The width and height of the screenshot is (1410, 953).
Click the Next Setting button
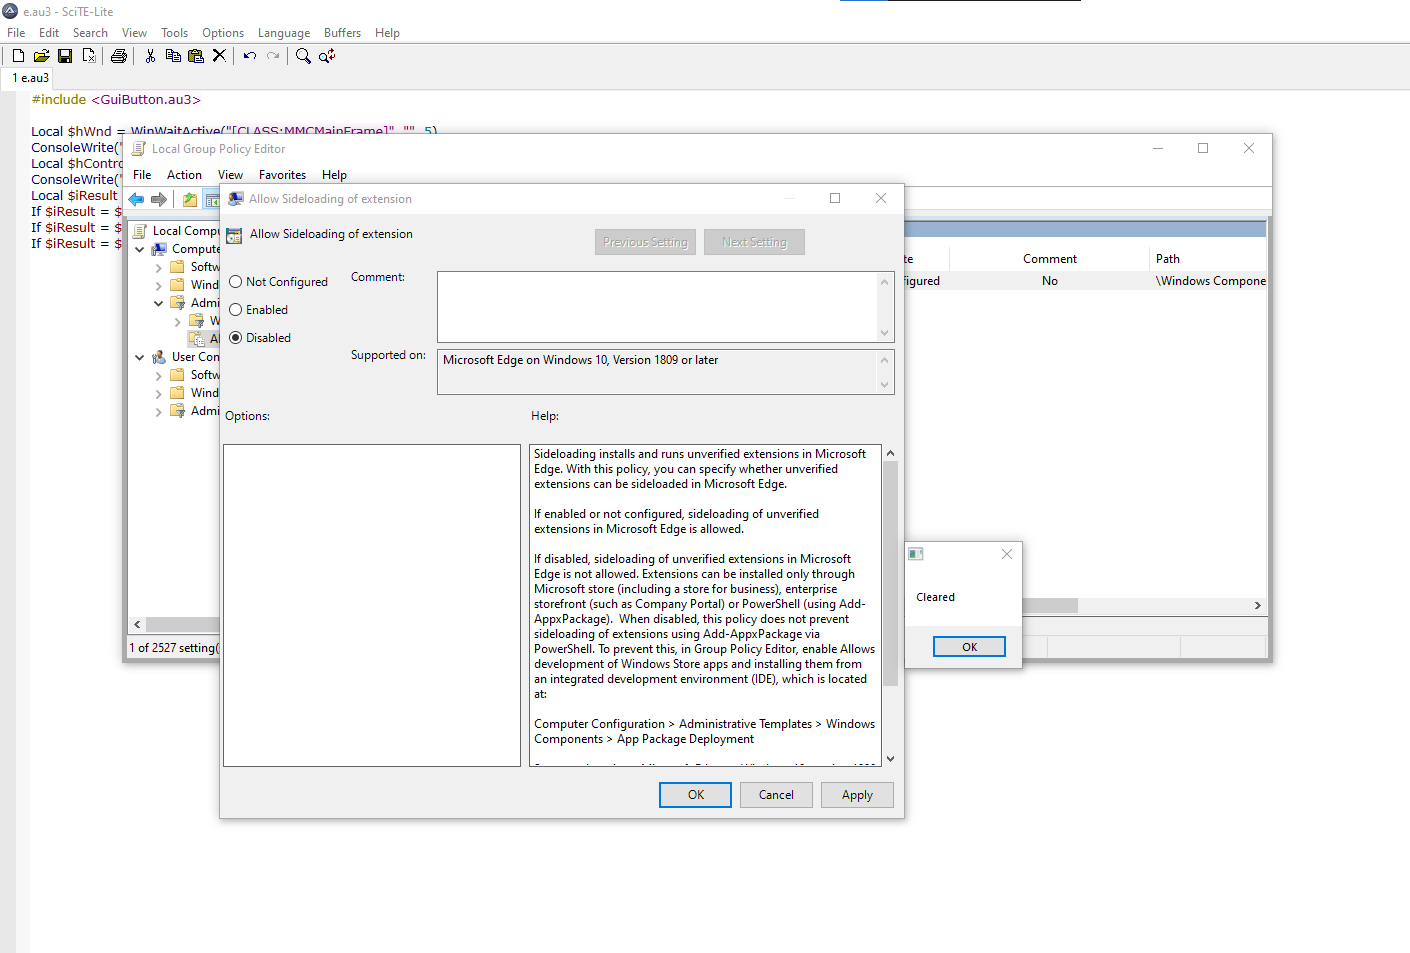coord(754,242)
